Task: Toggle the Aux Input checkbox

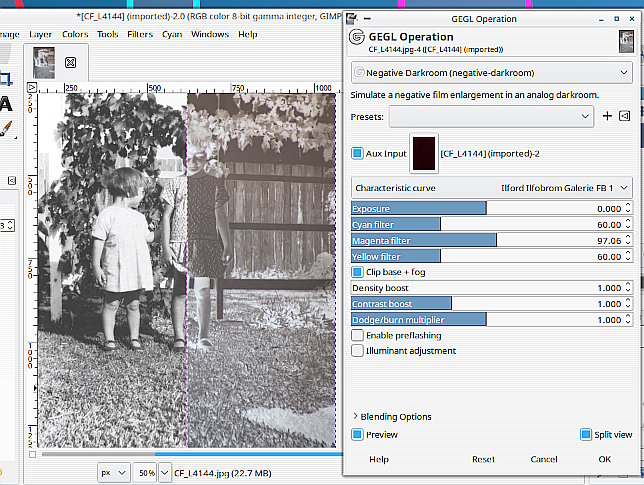Action: click(357, 153)
